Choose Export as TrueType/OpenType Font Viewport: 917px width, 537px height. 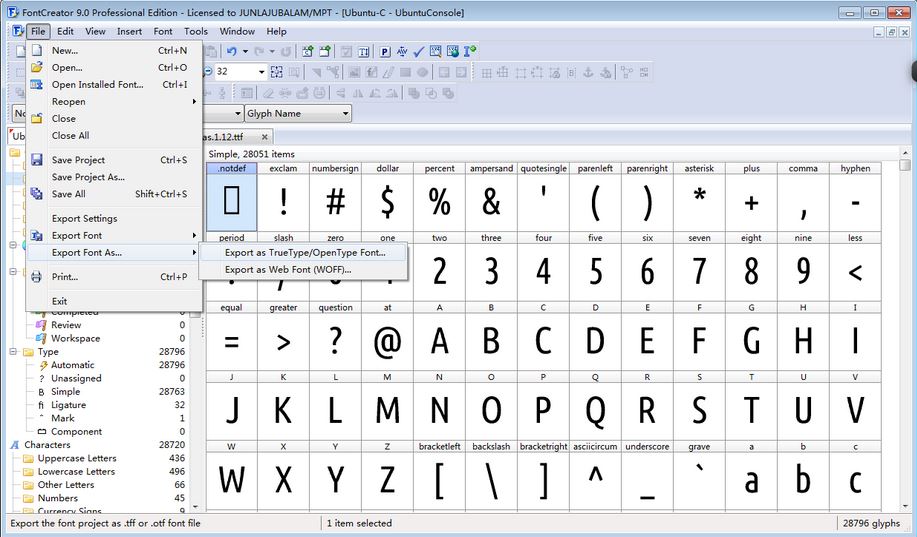pos(304,253)
